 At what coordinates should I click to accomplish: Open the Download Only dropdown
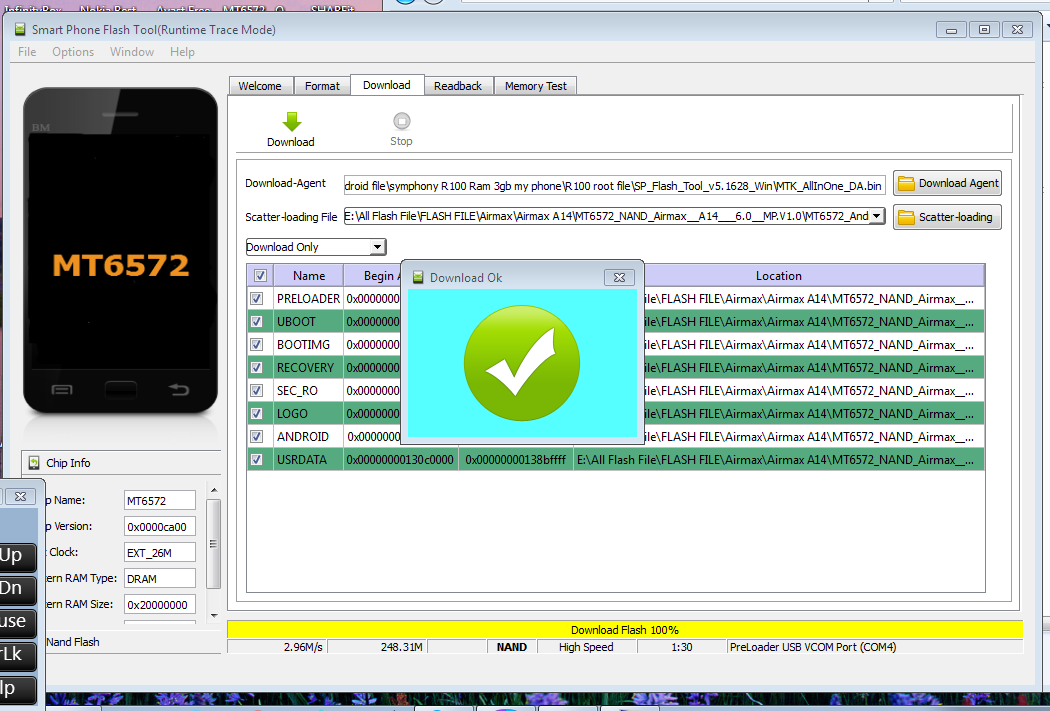378,246
